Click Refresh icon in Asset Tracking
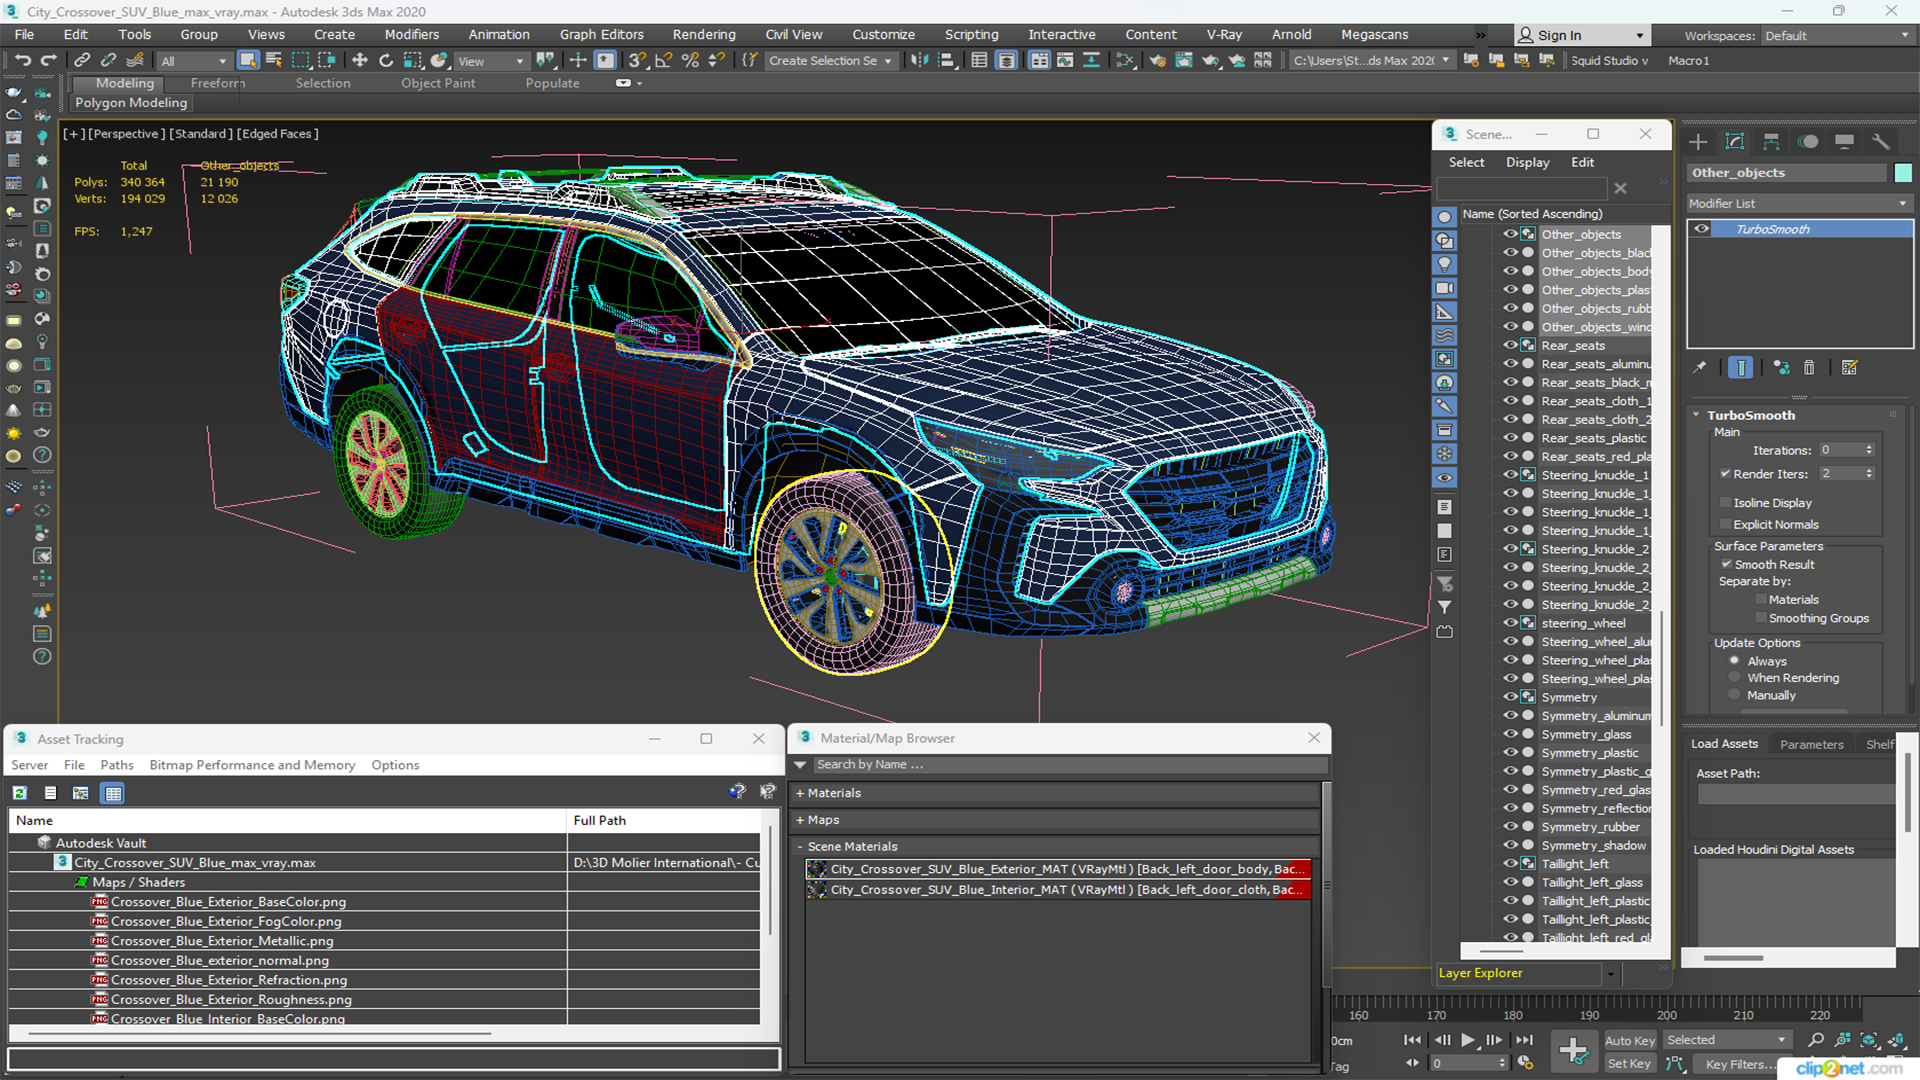This screenshot has width=1920, height=1080. (19, 793)
